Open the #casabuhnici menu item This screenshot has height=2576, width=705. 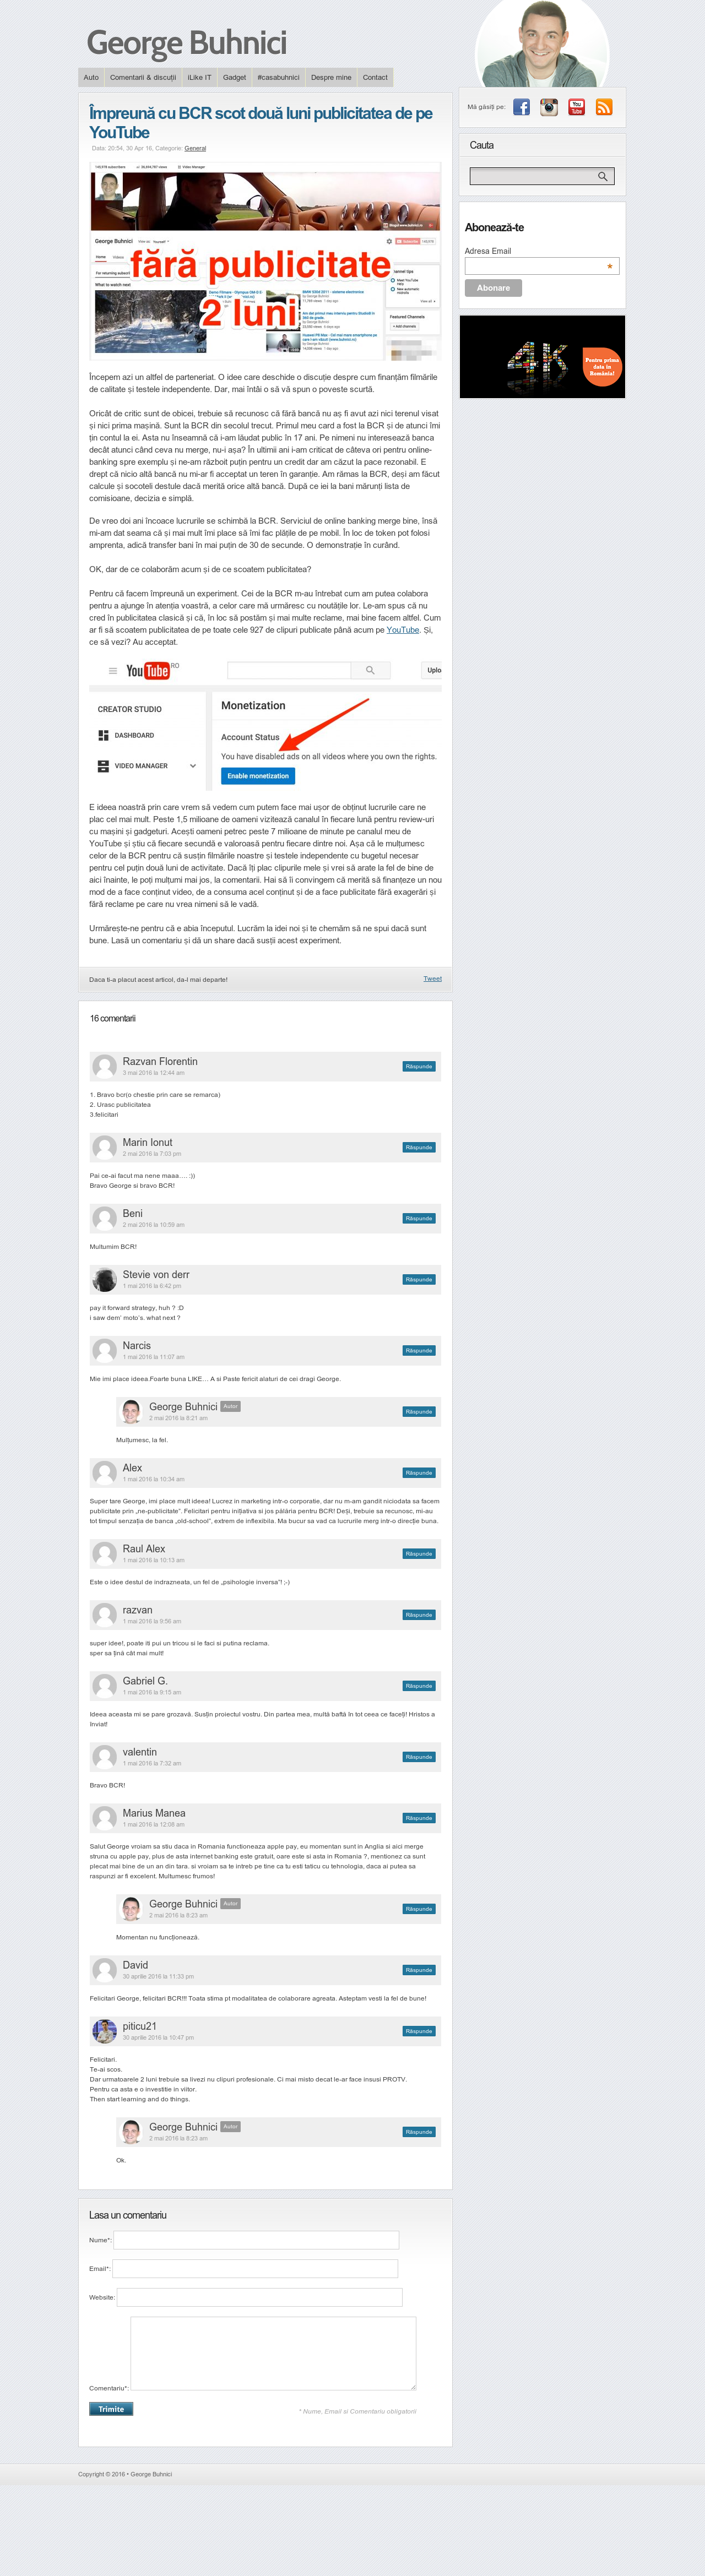(x=278, y=77)
